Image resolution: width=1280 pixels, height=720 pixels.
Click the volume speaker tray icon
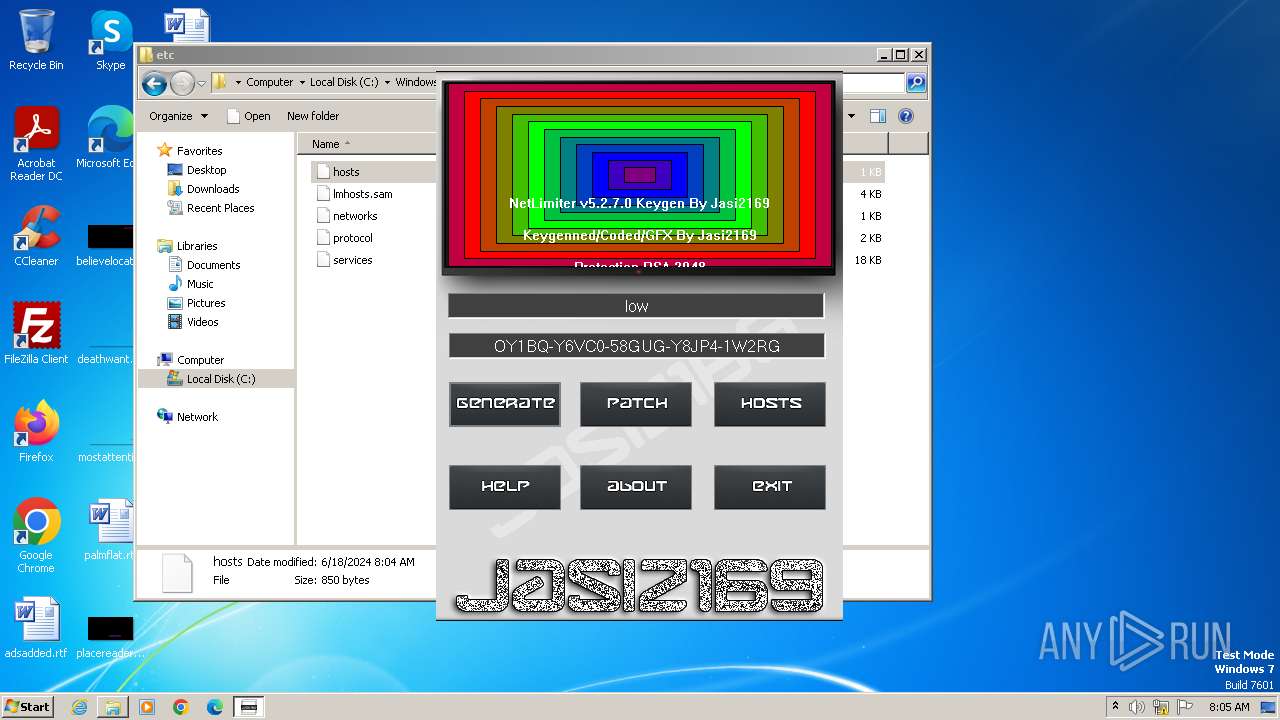[1137, 707]
